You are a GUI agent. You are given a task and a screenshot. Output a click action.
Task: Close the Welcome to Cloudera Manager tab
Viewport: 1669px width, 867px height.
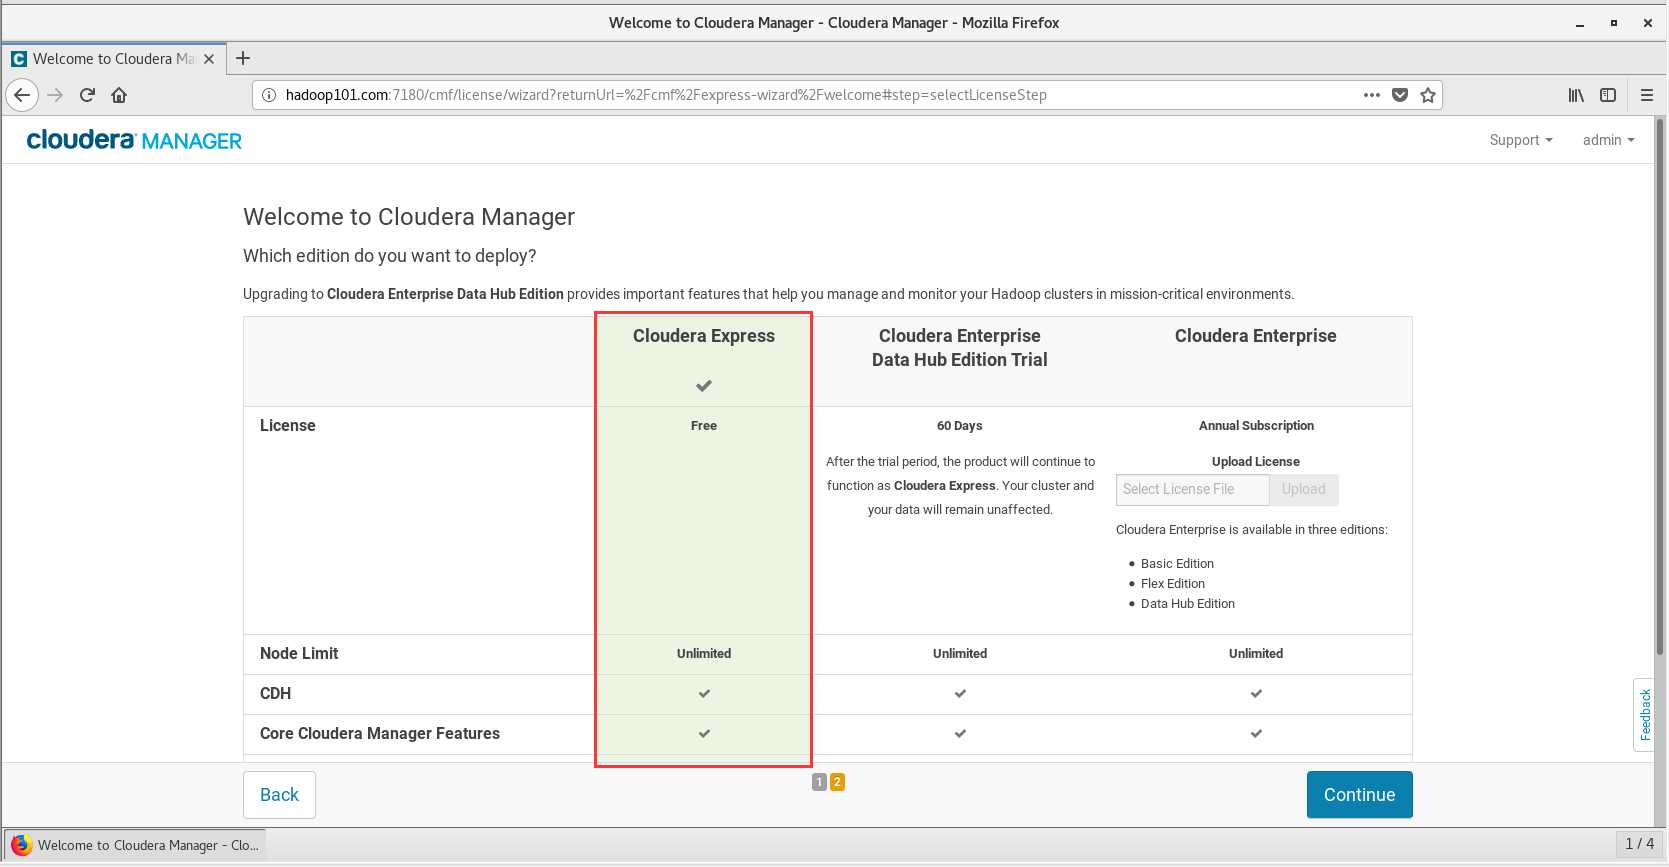pos(209,59)
